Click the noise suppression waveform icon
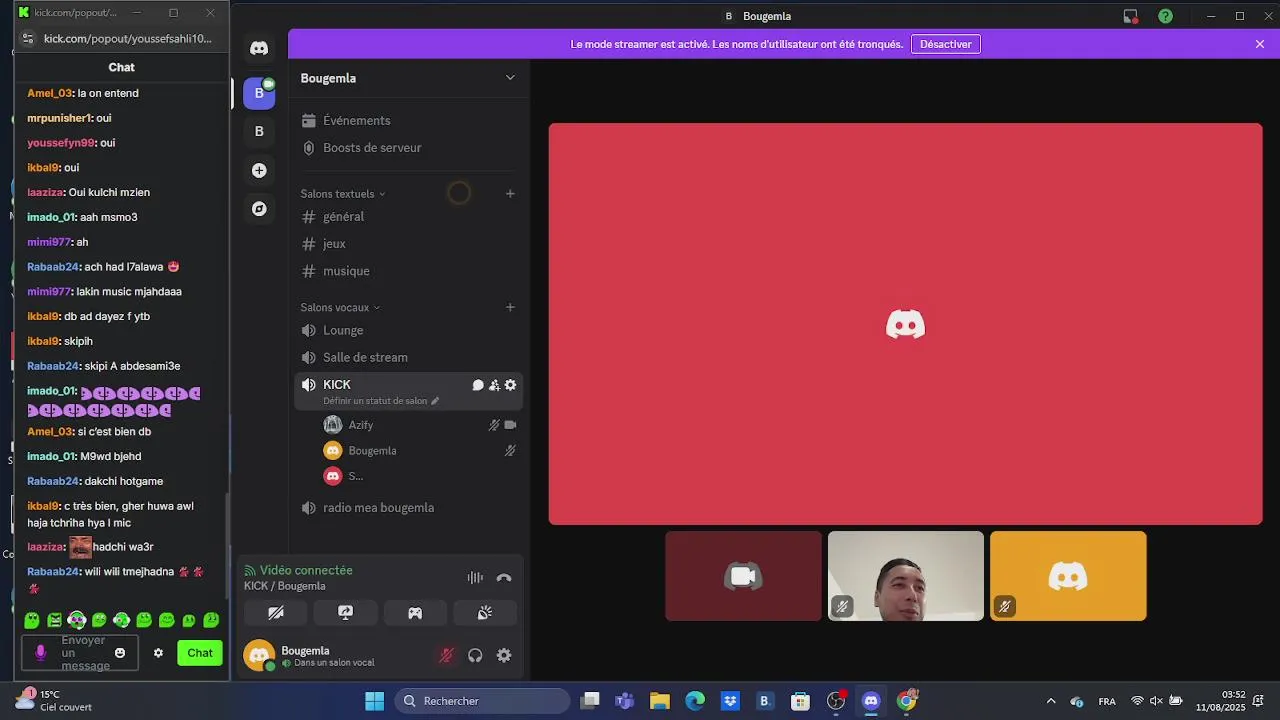 point(475,577)
